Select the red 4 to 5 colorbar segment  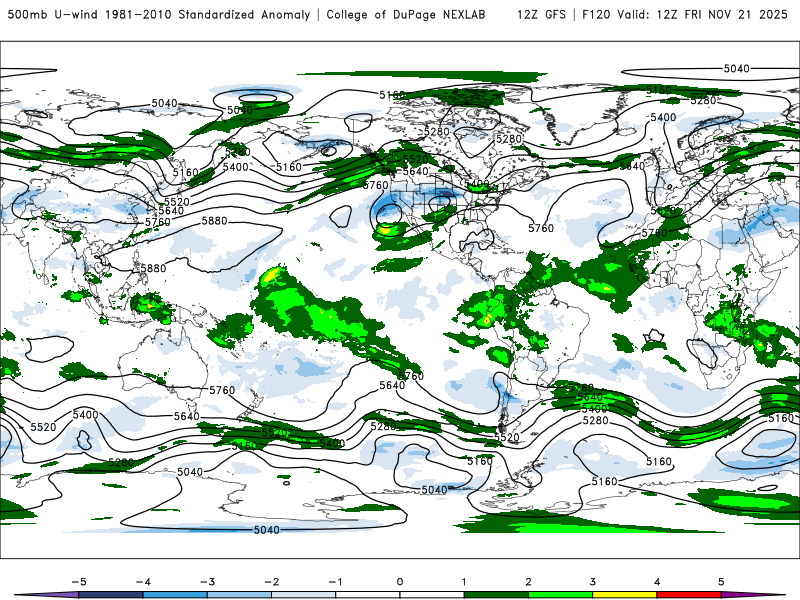coord(689,595)
